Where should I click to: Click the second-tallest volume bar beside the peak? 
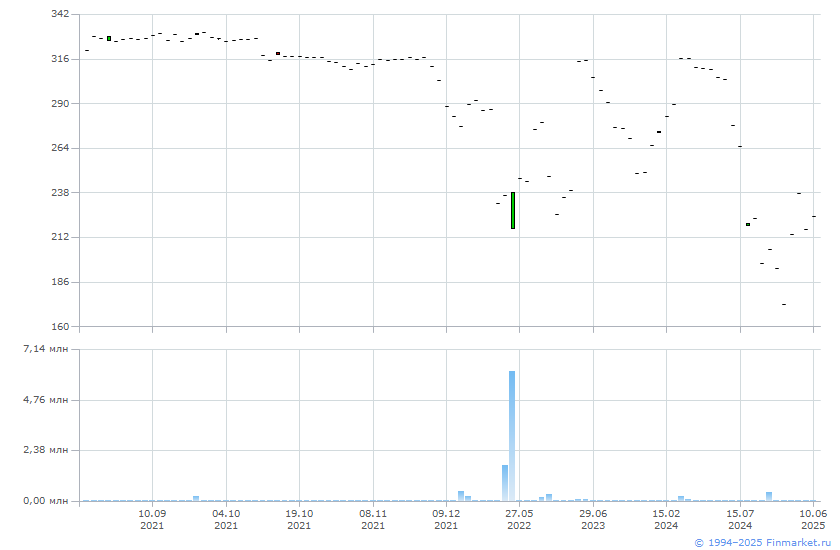coord(505,483)
